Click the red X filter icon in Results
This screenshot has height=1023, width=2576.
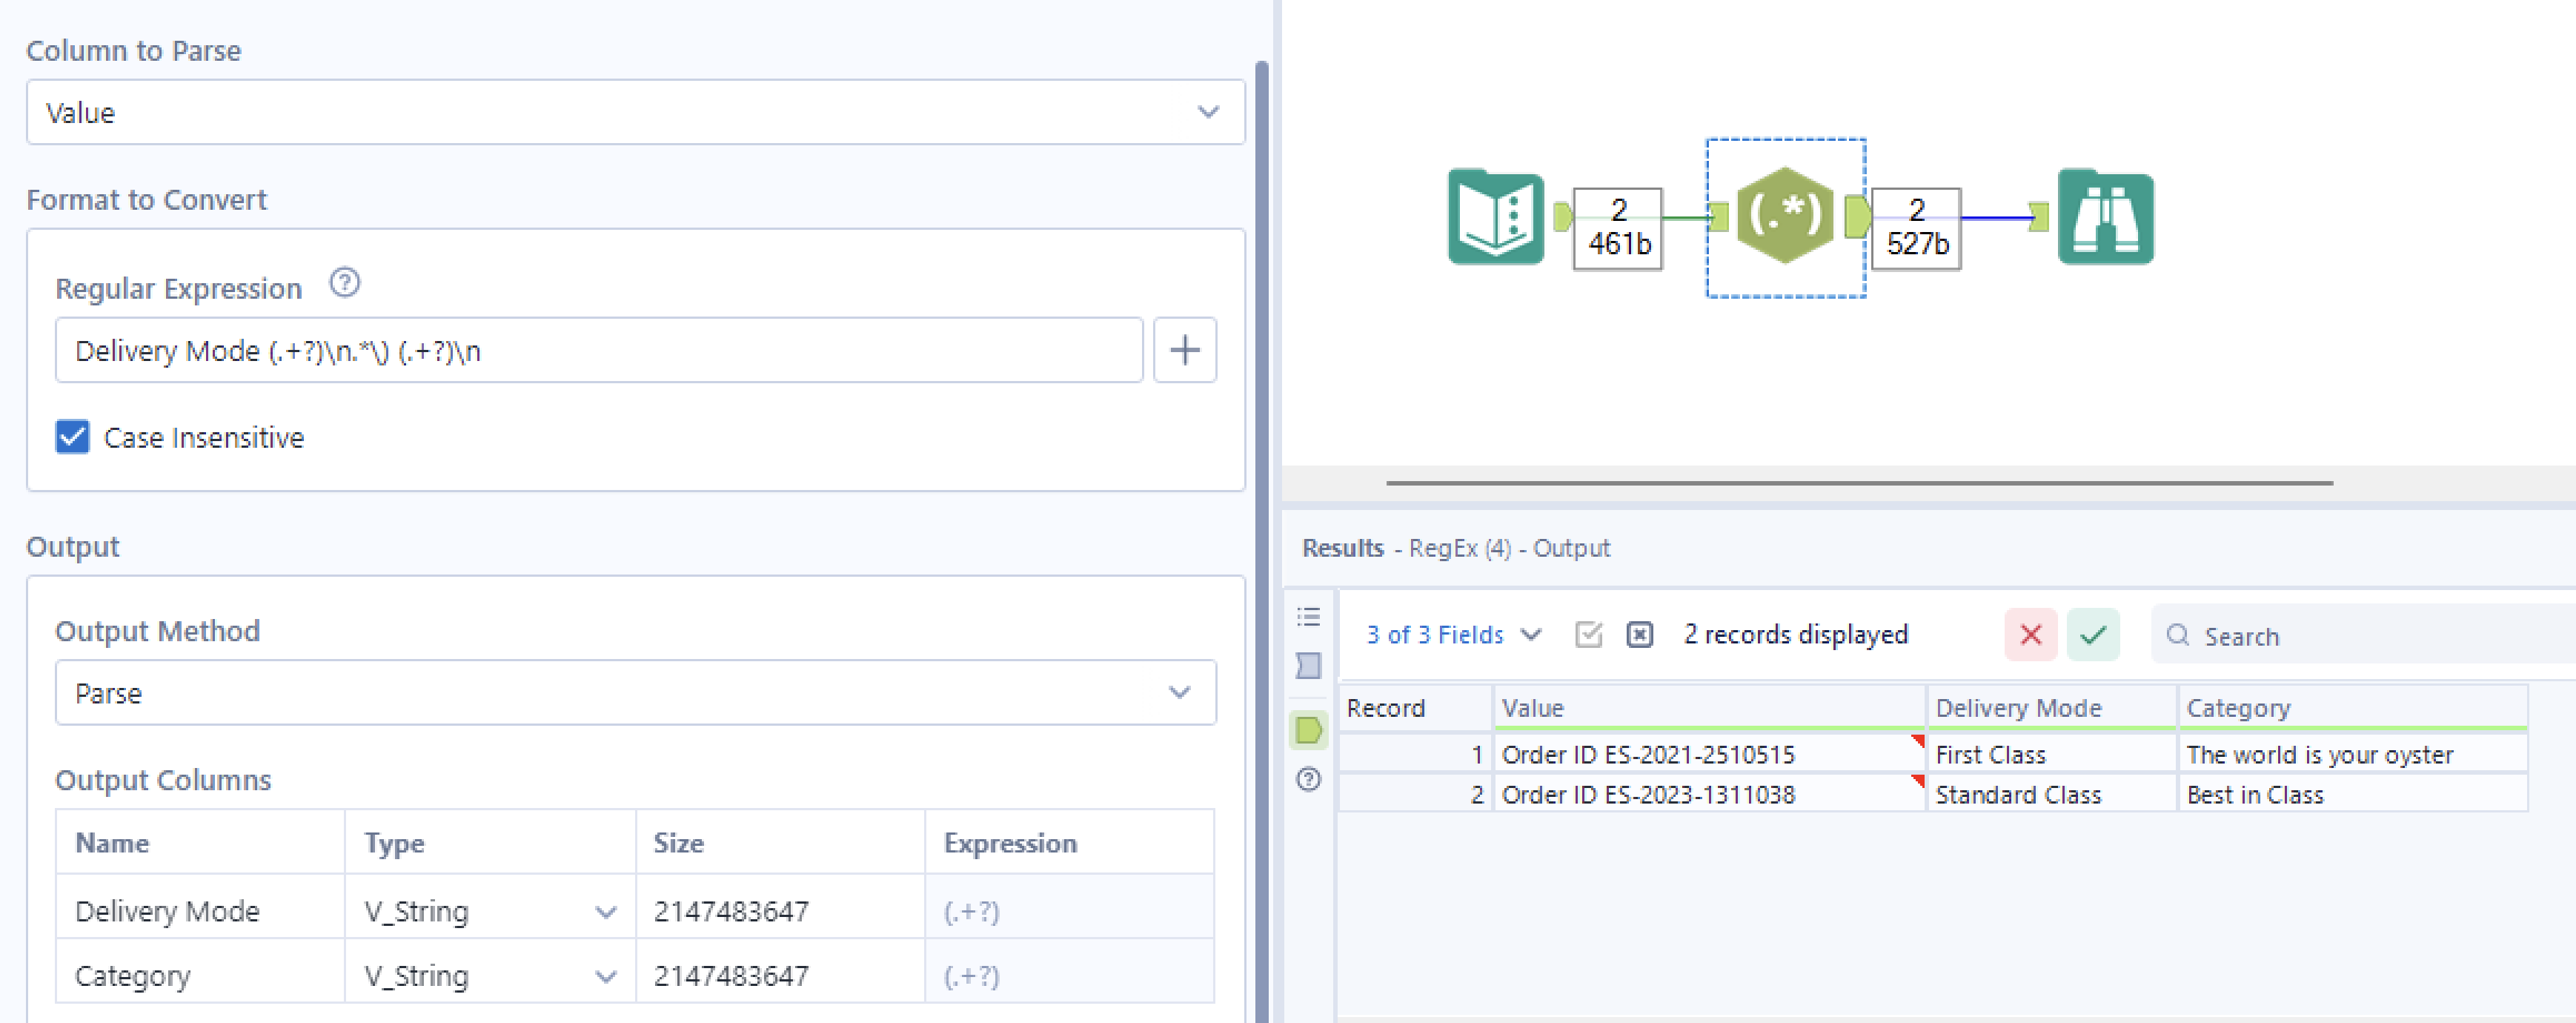(2030, 634)
